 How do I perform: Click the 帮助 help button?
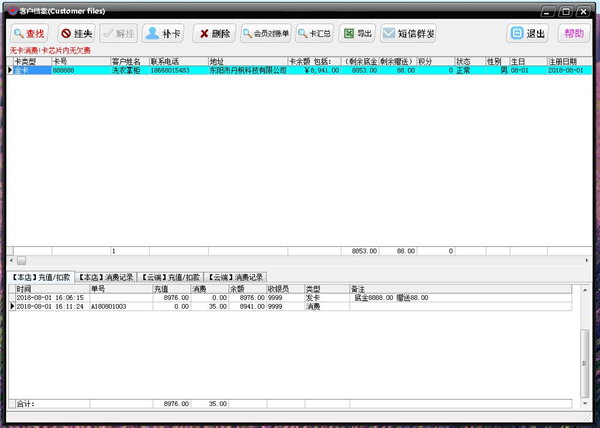(573, 33)
